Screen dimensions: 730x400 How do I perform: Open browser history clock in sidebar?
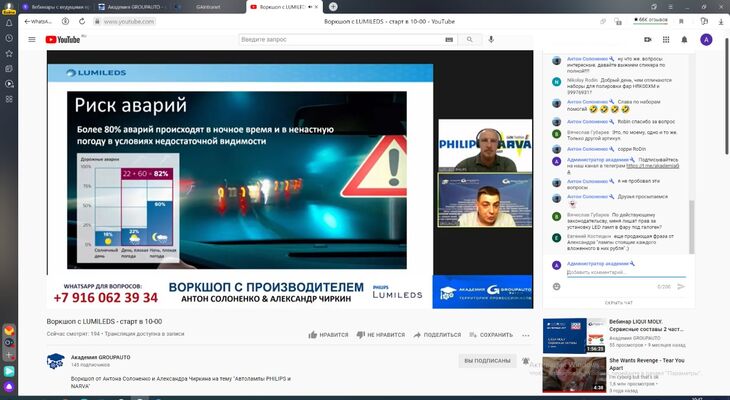pyautogui.click(x=9, y=38)
